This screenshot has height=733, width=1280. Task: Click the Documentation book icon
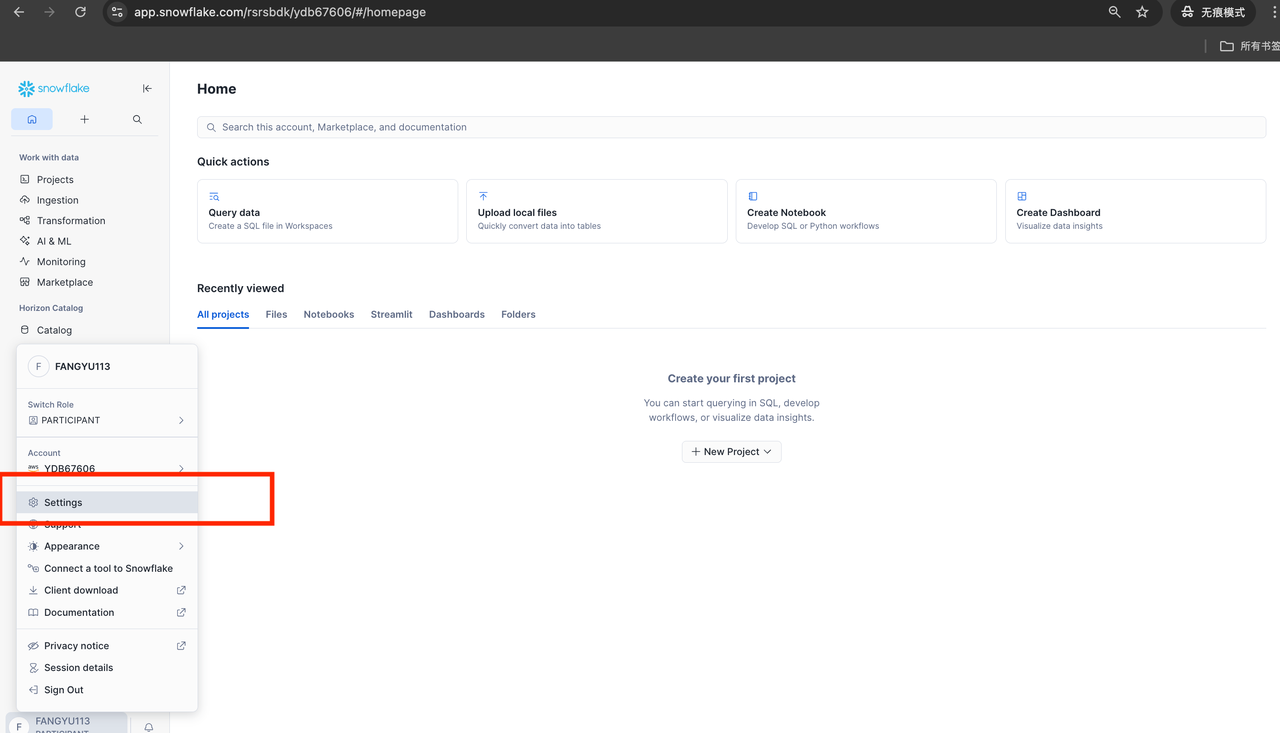pyautogui.click(x=33, y=612)
